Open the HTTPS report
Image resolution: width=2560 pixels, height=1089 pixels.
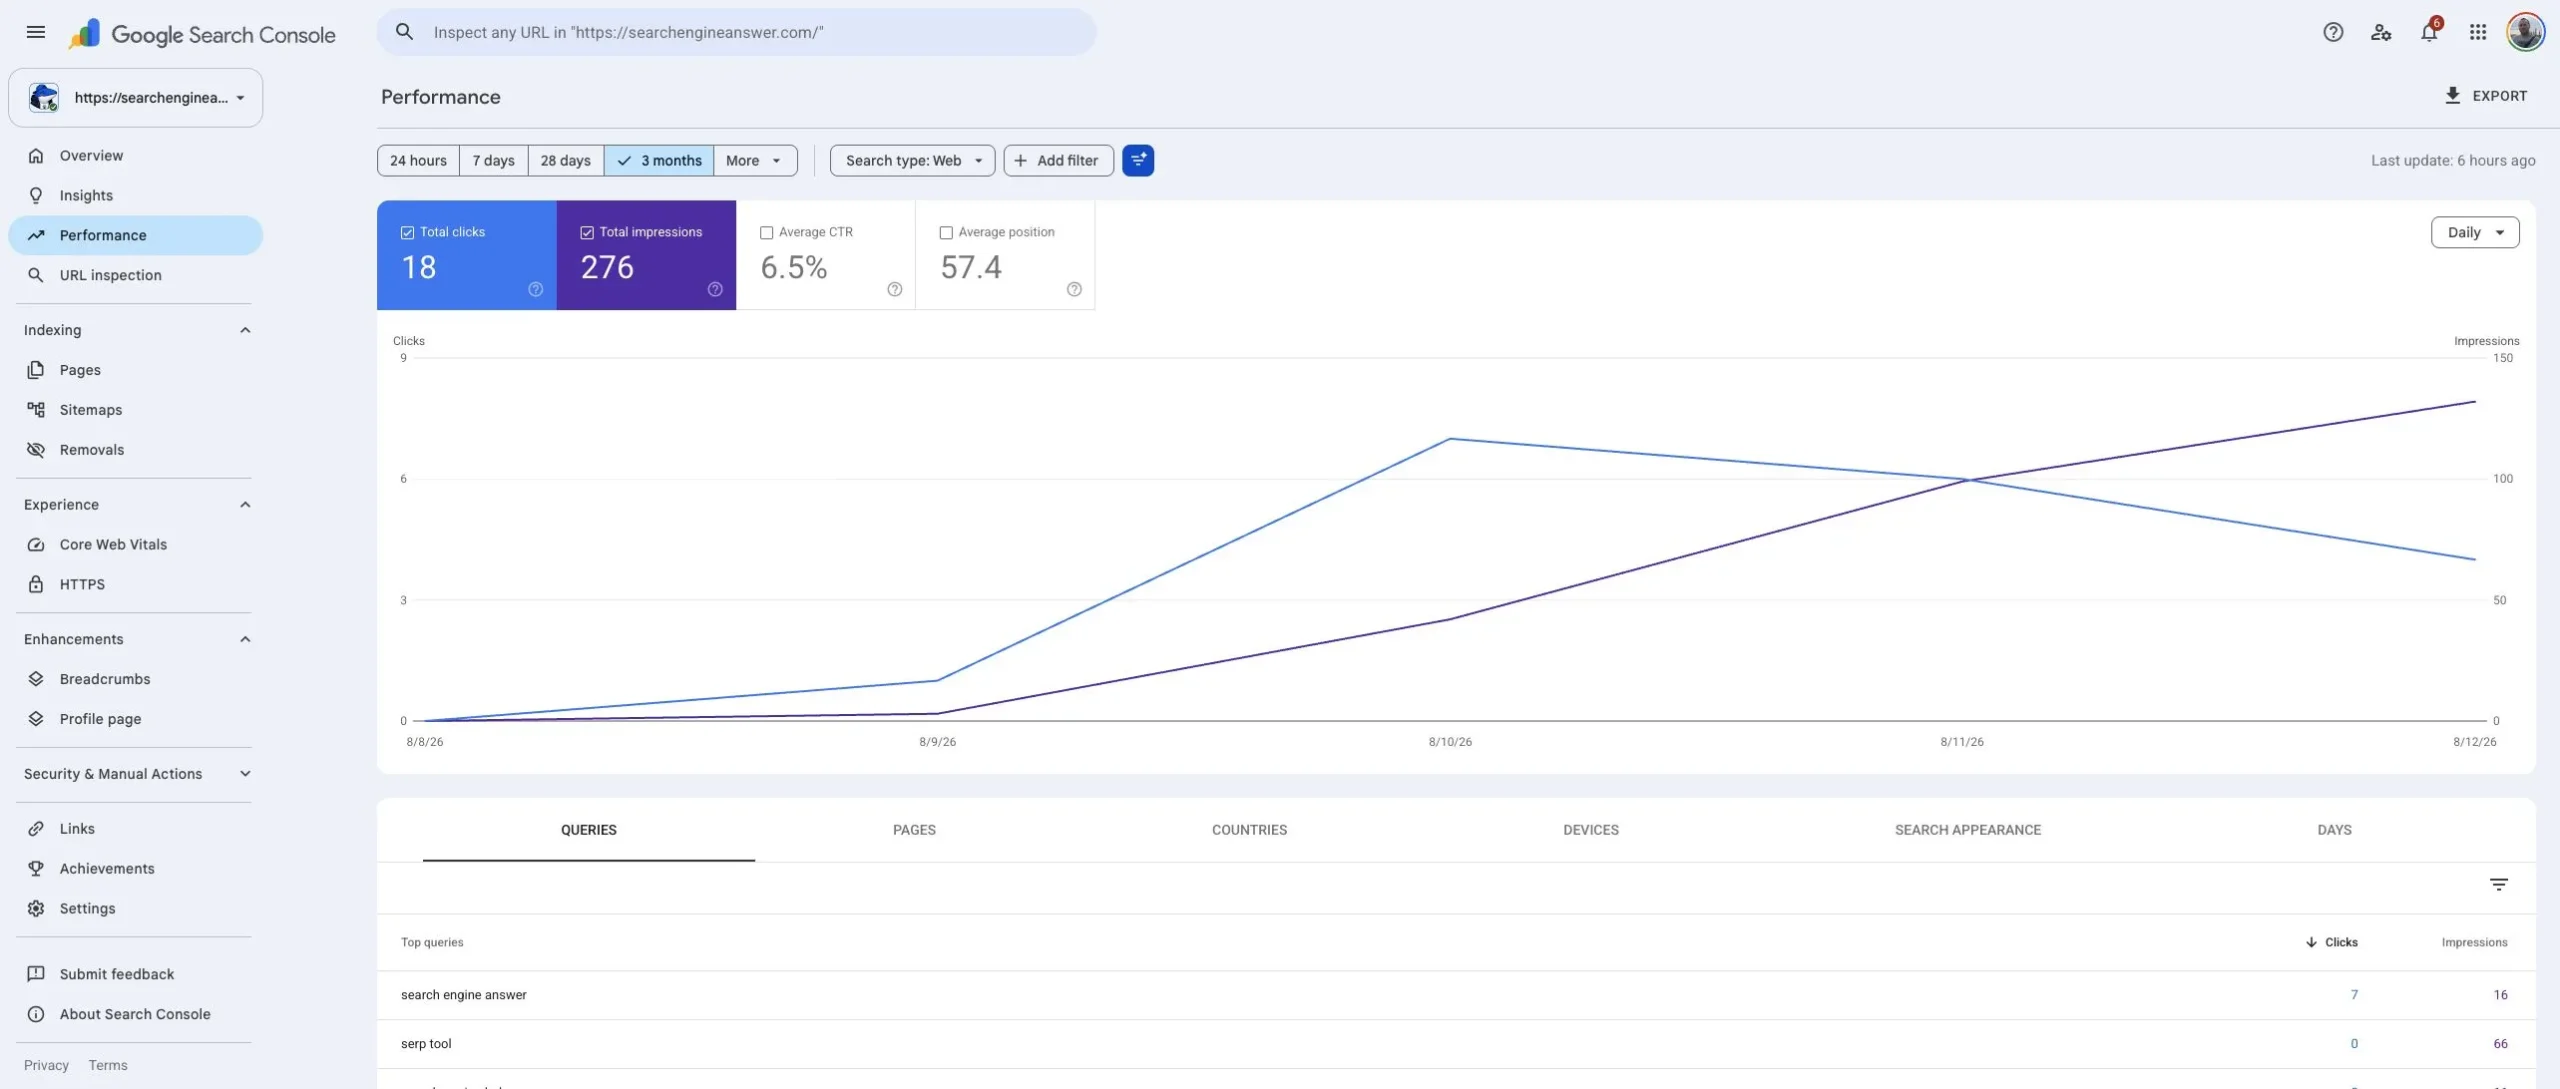pyautogui.click(x=136, y=585)
